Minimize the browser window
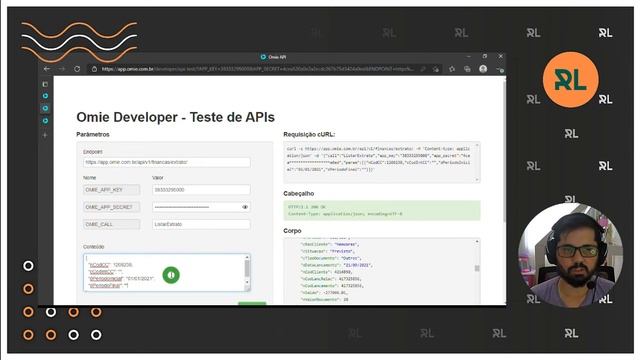The height and width of the screenshot is (360, 640). coord(469,56)
